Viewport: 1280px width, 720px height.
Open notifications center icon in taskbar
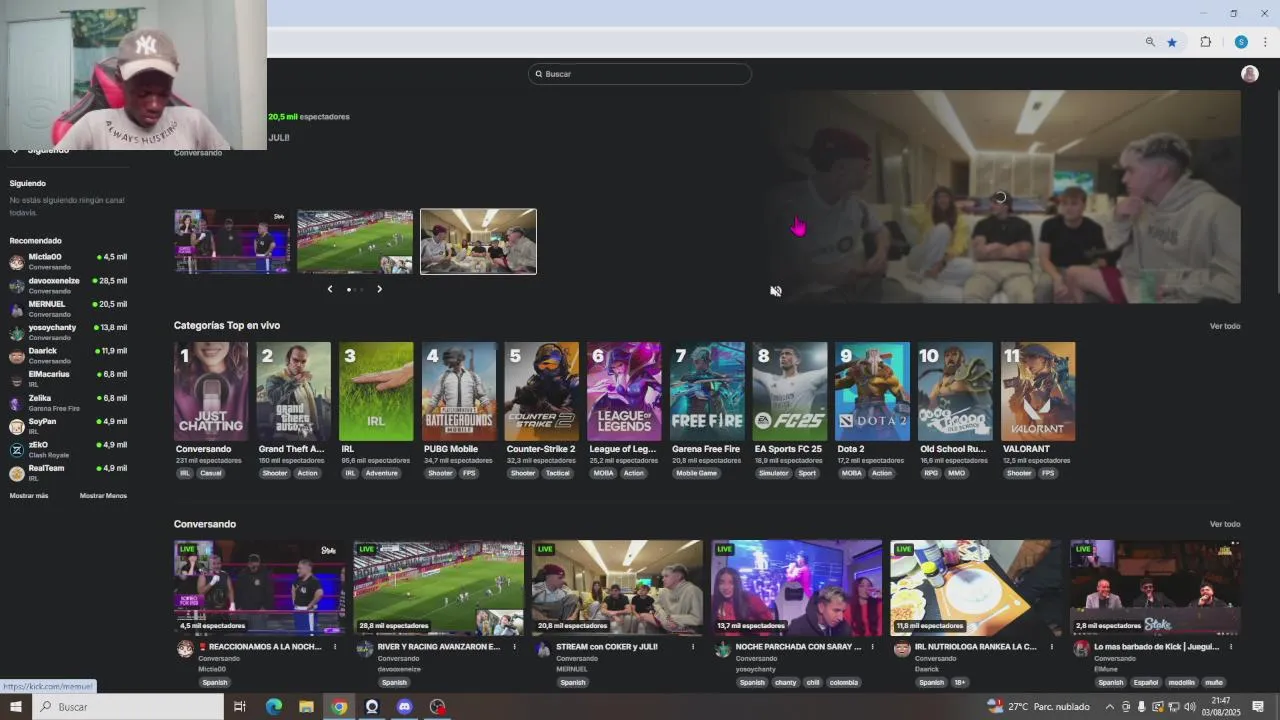[x=1258, y=707]
